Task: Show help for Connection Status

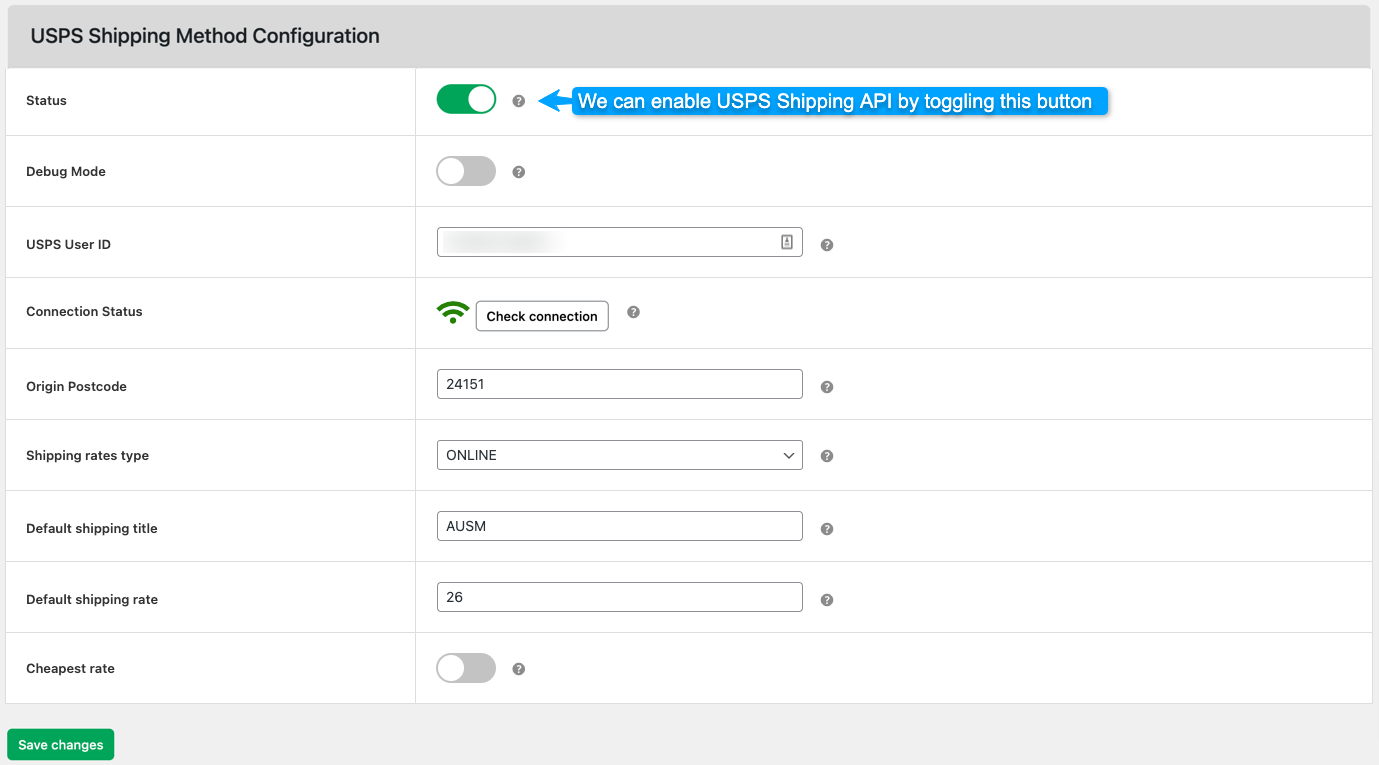Action: 633,312
